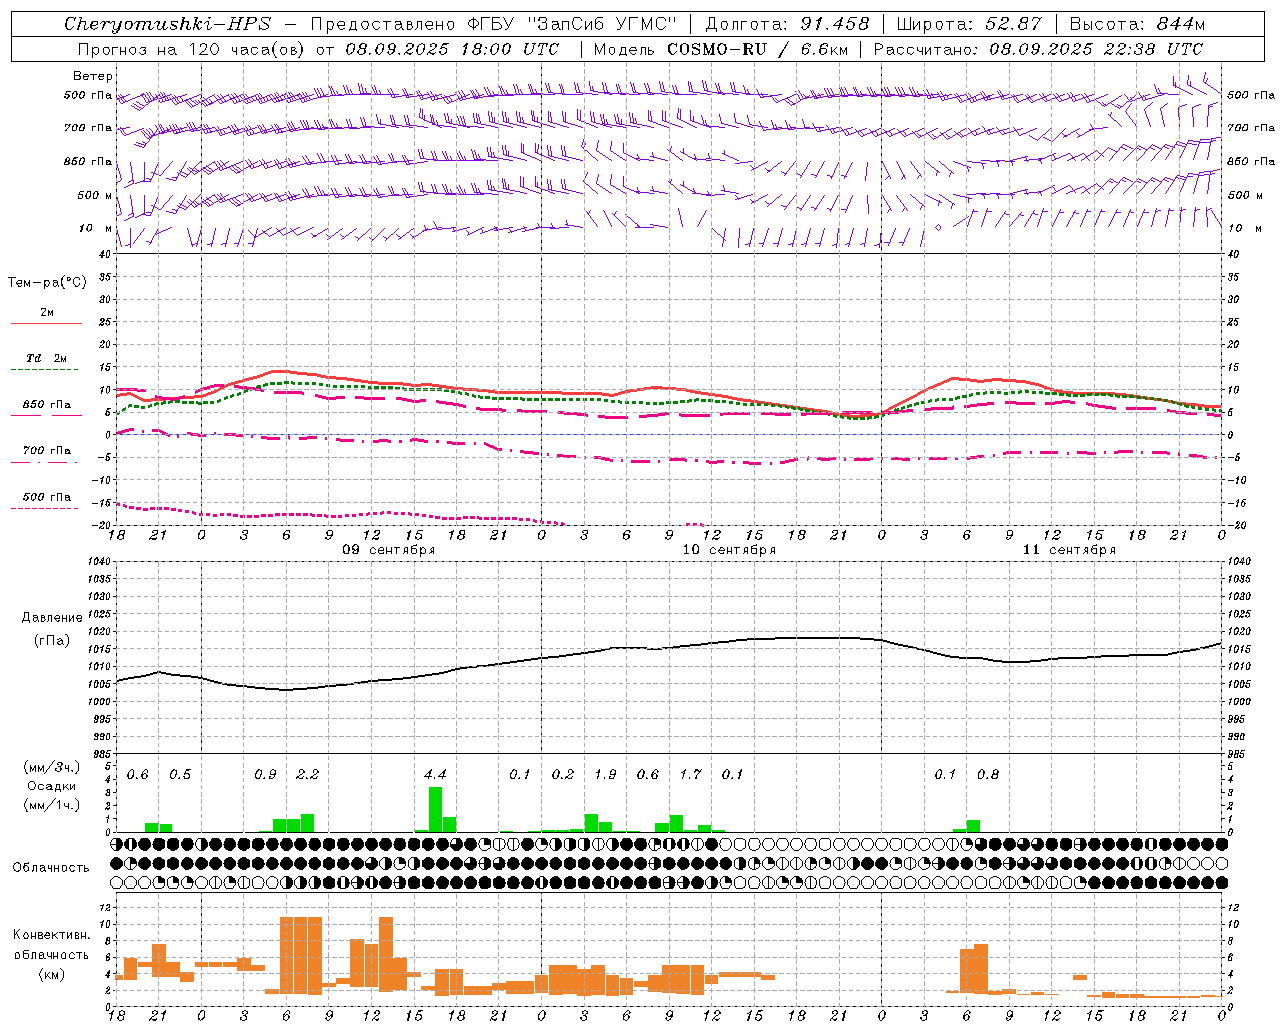
Task: Click the Широта: 52.87 value
Action: [969, 24]
